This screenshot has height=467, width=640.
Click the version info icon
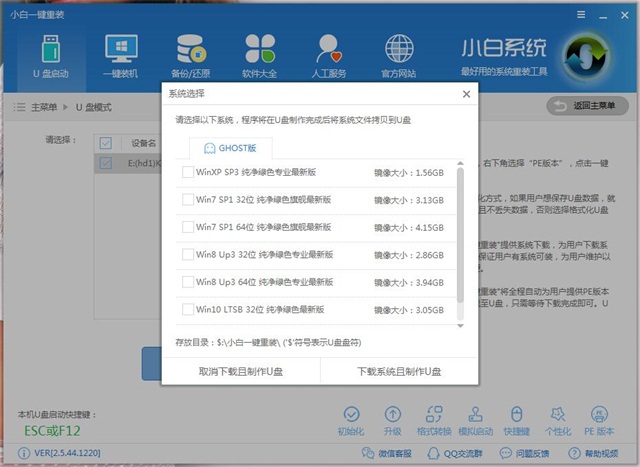click(x=24, y=453)
